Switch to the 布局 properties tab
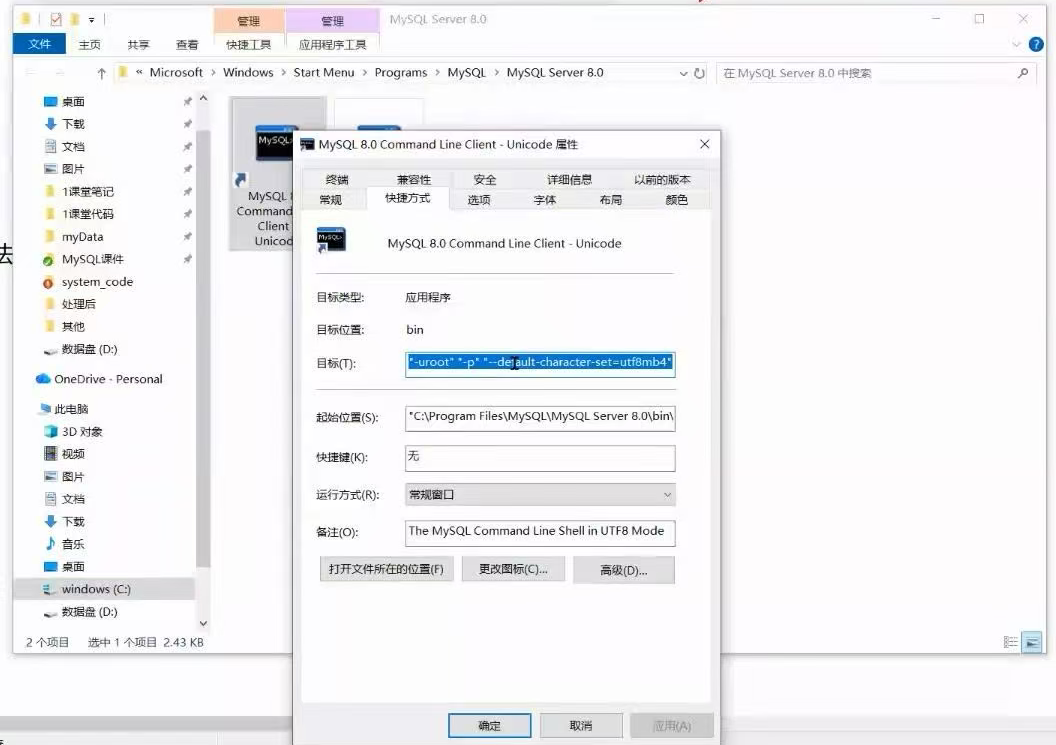1056x745 pixels. click(x=610, y=200)
